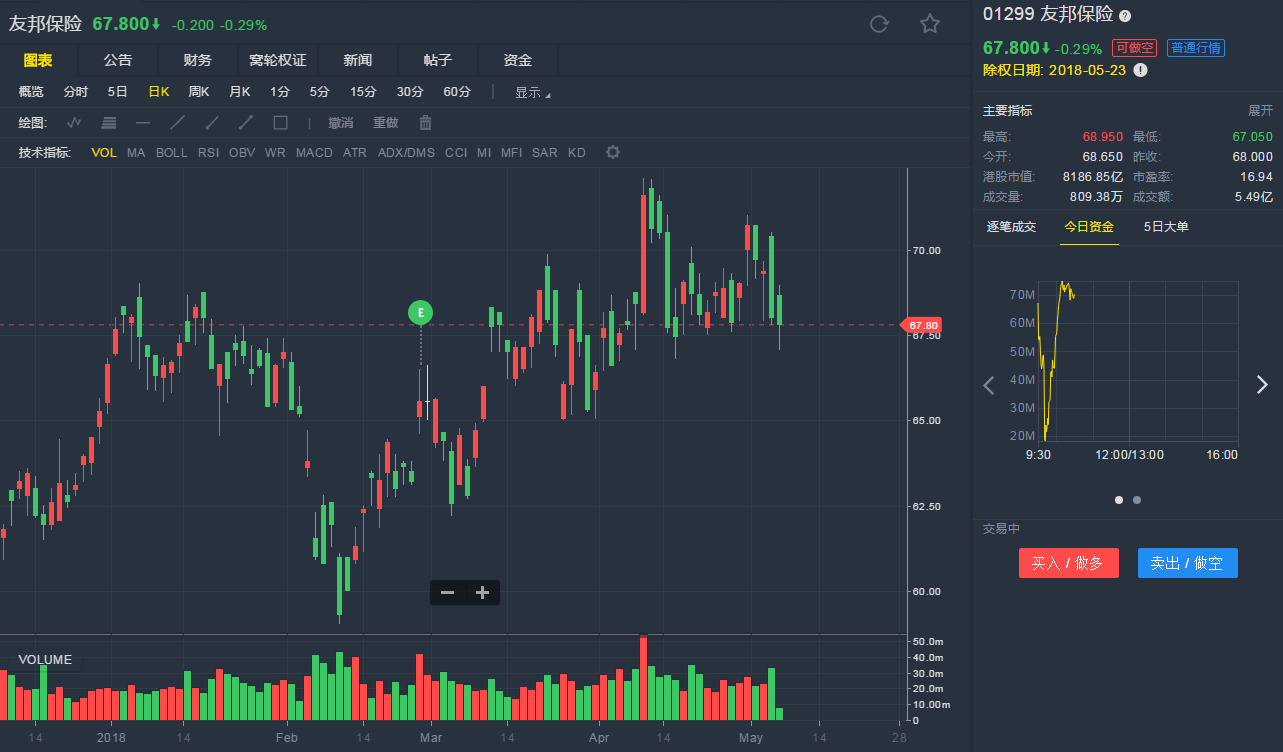Toggle the ADX/DMS indicator
The height and width of the screenshot is (752, 1283).
(x=406, y=153)
